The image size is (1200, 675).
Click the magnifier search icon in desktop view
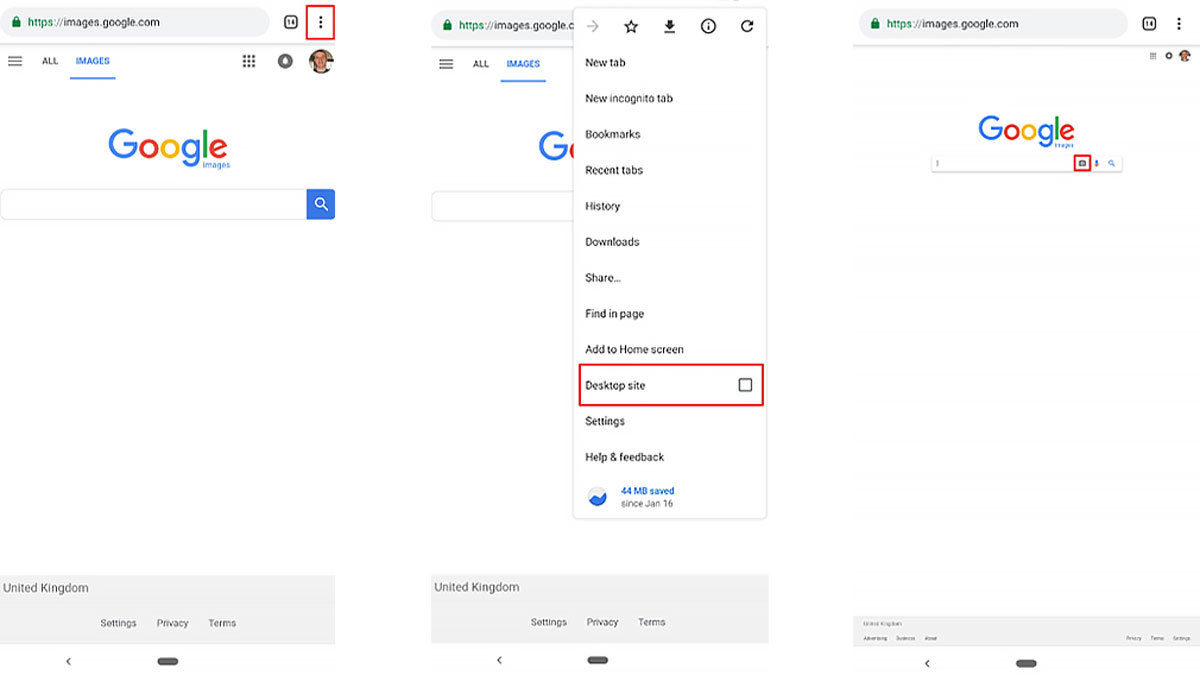point(1111,163)
